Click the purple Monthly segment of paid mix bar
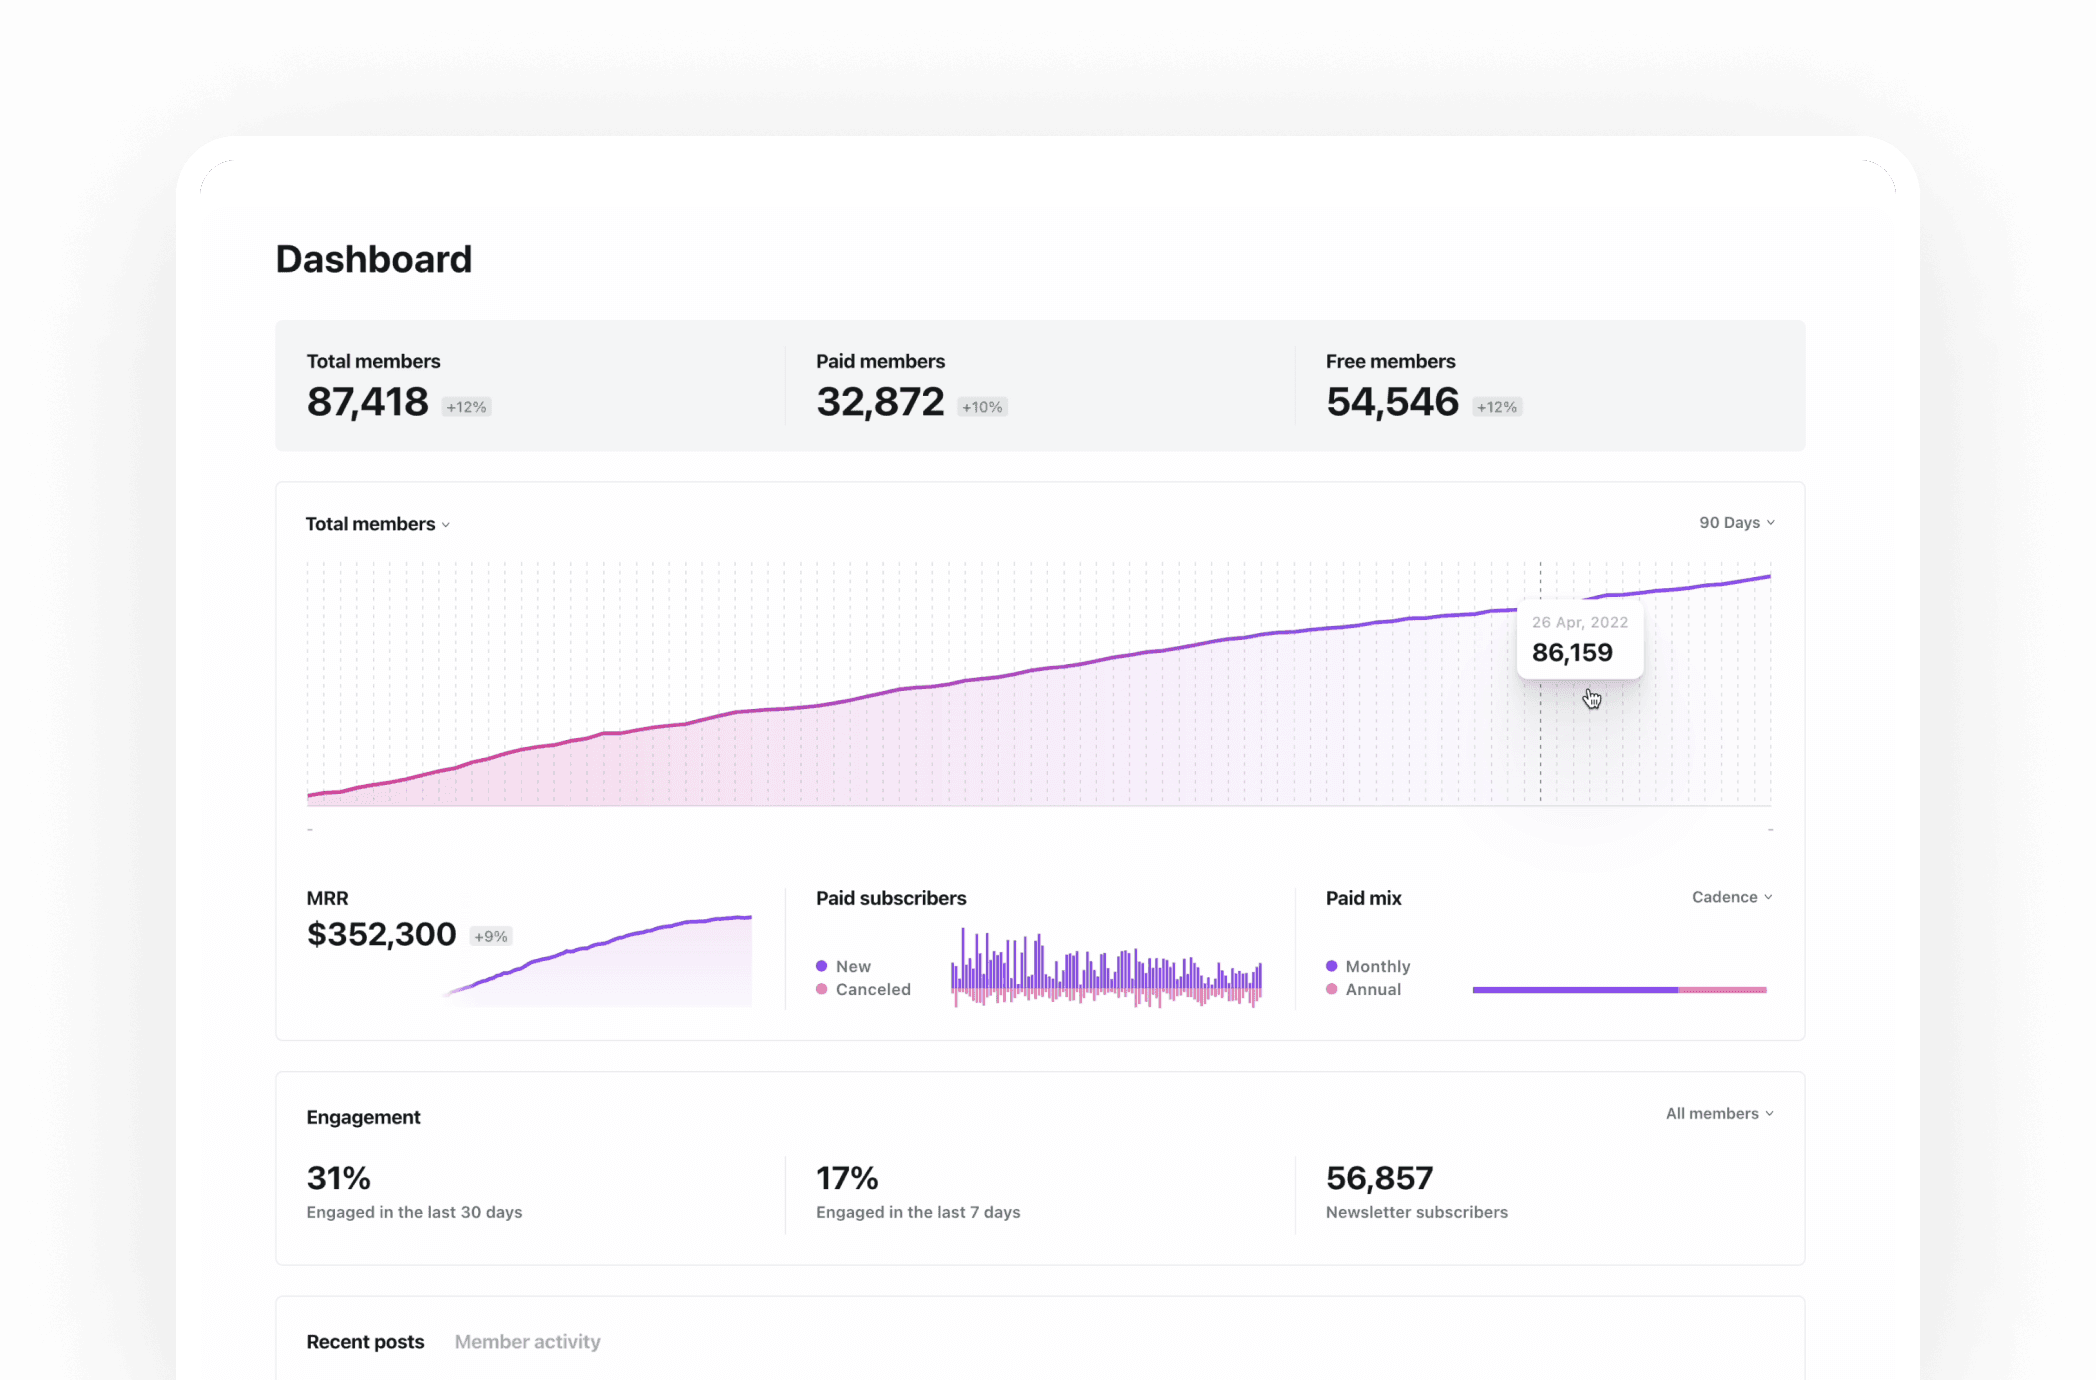 [1575, 990]
